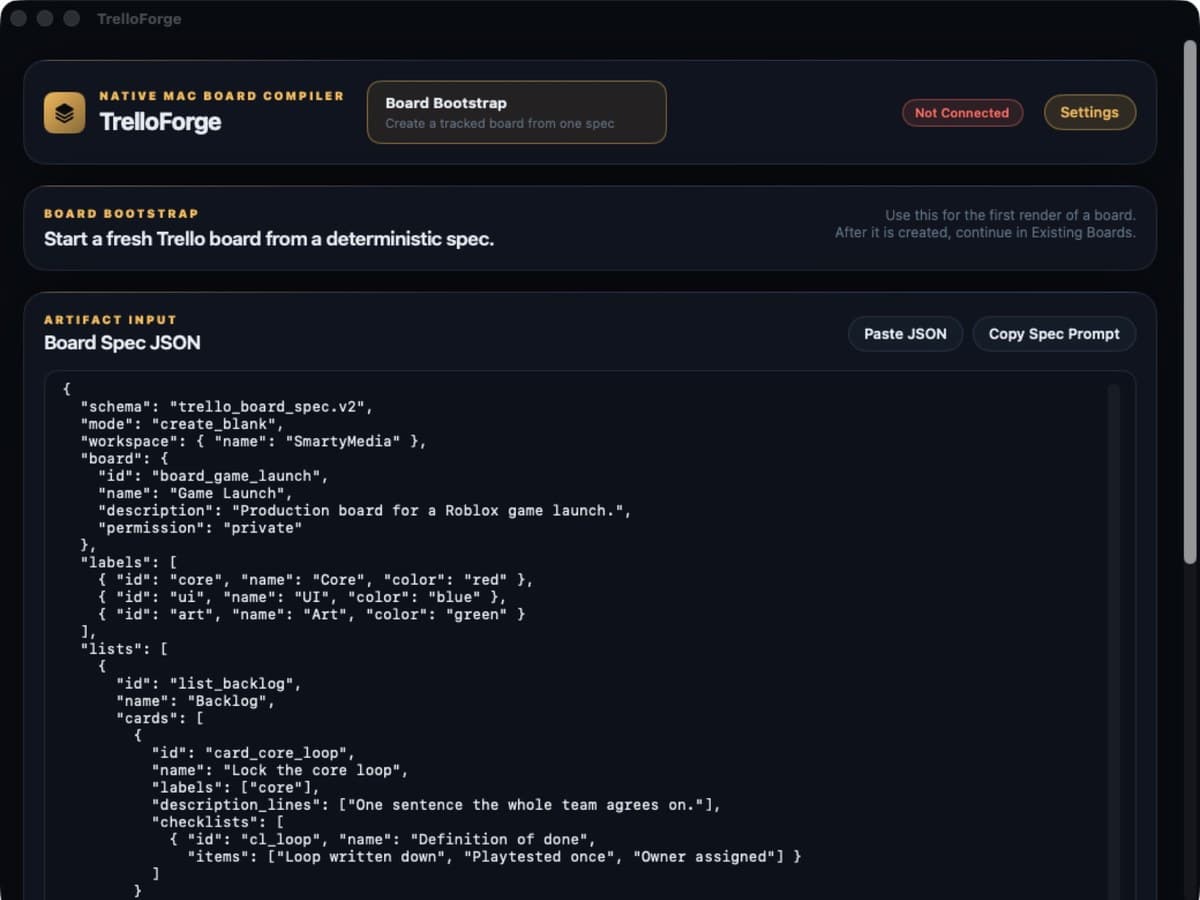Screen dimensions: 1200x900
Task: Click the red close window button
Action: 19,19
